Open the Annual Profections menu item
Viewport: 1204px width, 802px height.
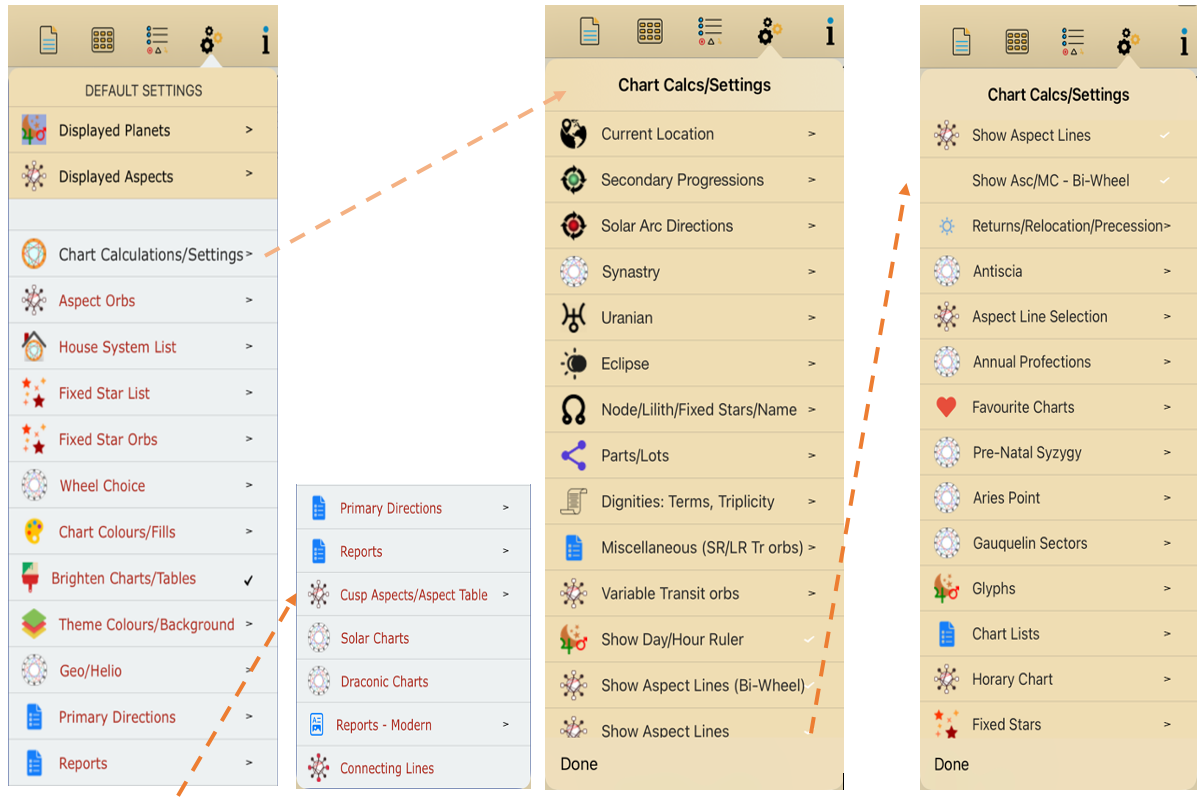point(1031,362)
